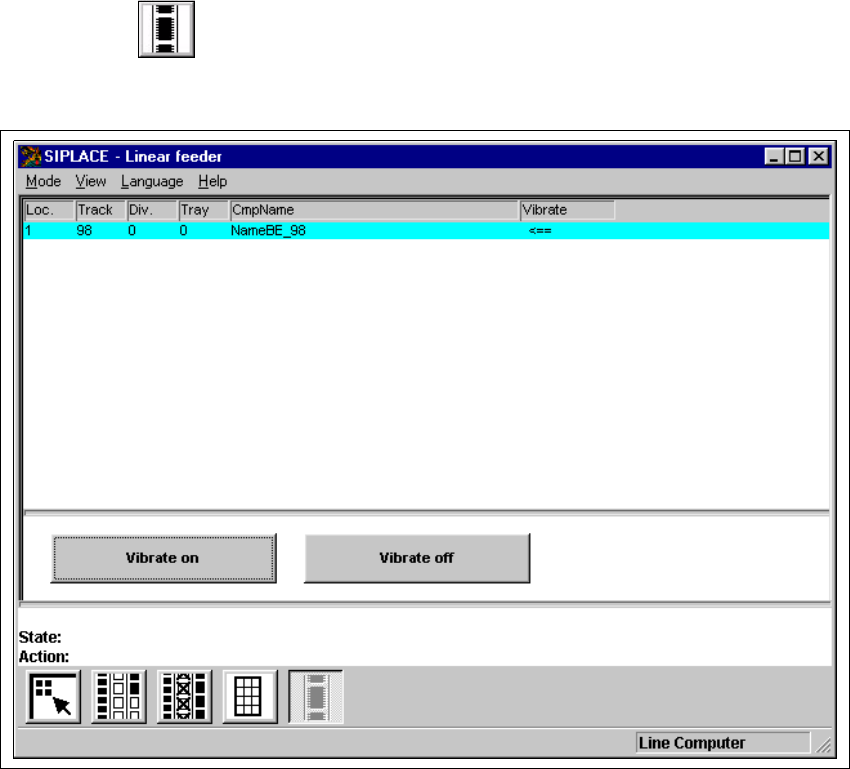Click the Div. column header

click(x=152, y=210)
